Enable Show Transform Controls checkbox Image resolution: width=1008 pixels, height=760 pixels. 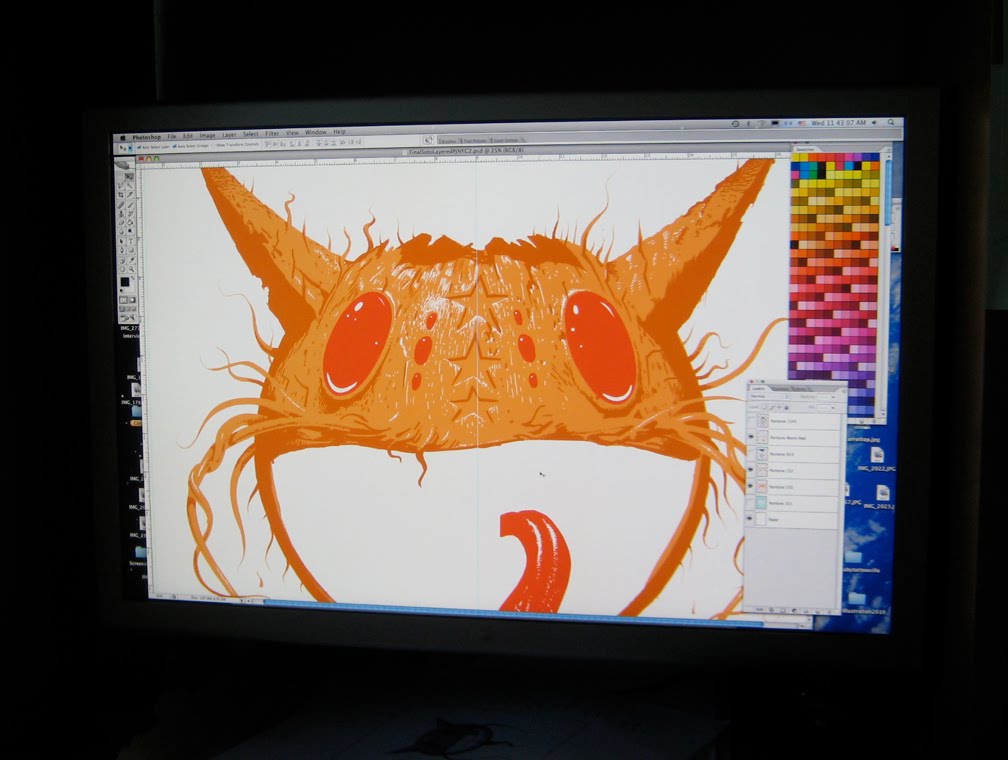(x=213, y=145)
